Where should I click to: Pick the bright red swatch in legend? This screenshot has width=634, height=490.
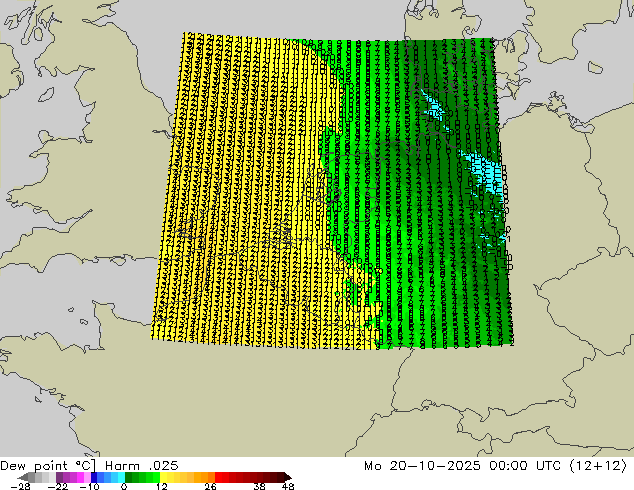(218, 477)
